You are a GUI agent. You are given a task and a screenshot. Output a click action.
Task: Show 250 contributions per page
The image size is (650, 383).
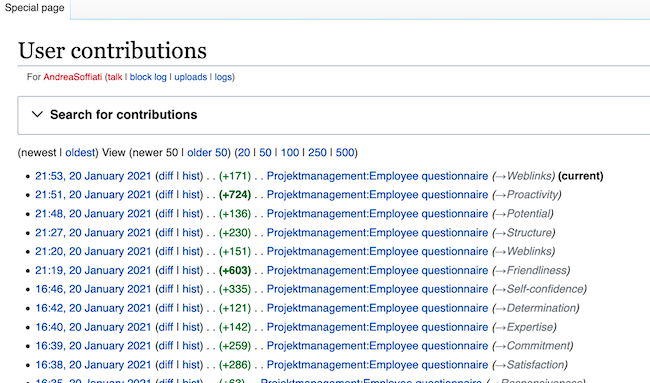tap(317, 153)
